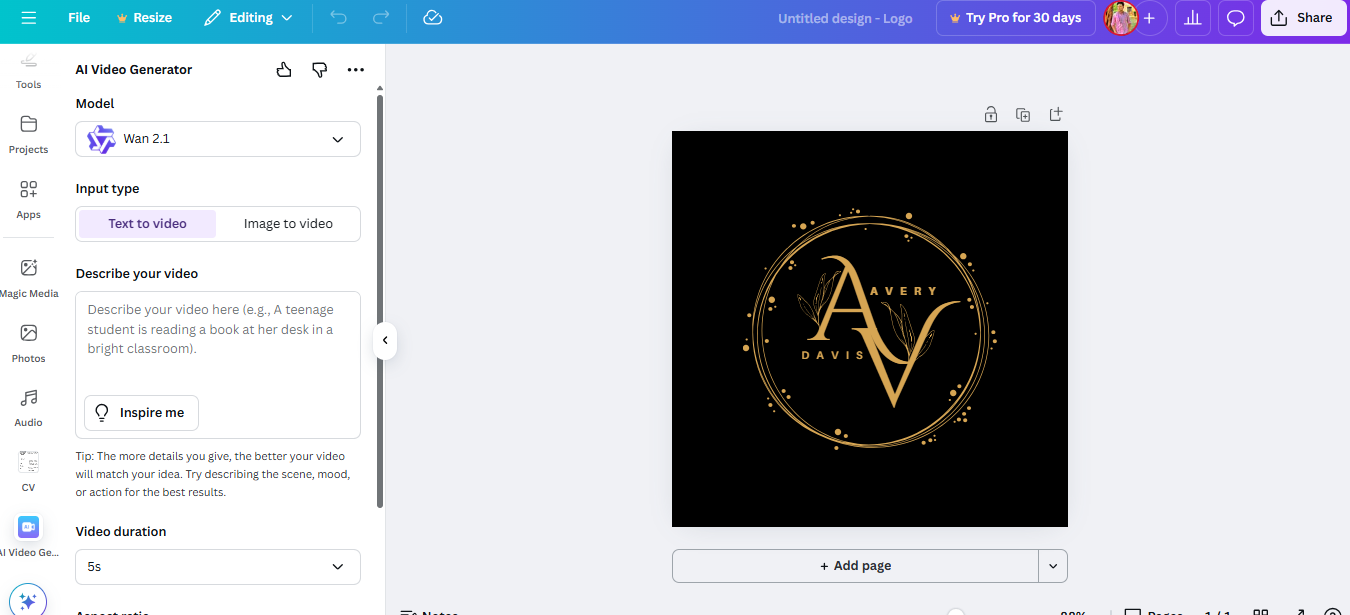This screenshot has height=615, width=1350.
Task: Click the Inspire me button
Action: [x=140, y=412]
